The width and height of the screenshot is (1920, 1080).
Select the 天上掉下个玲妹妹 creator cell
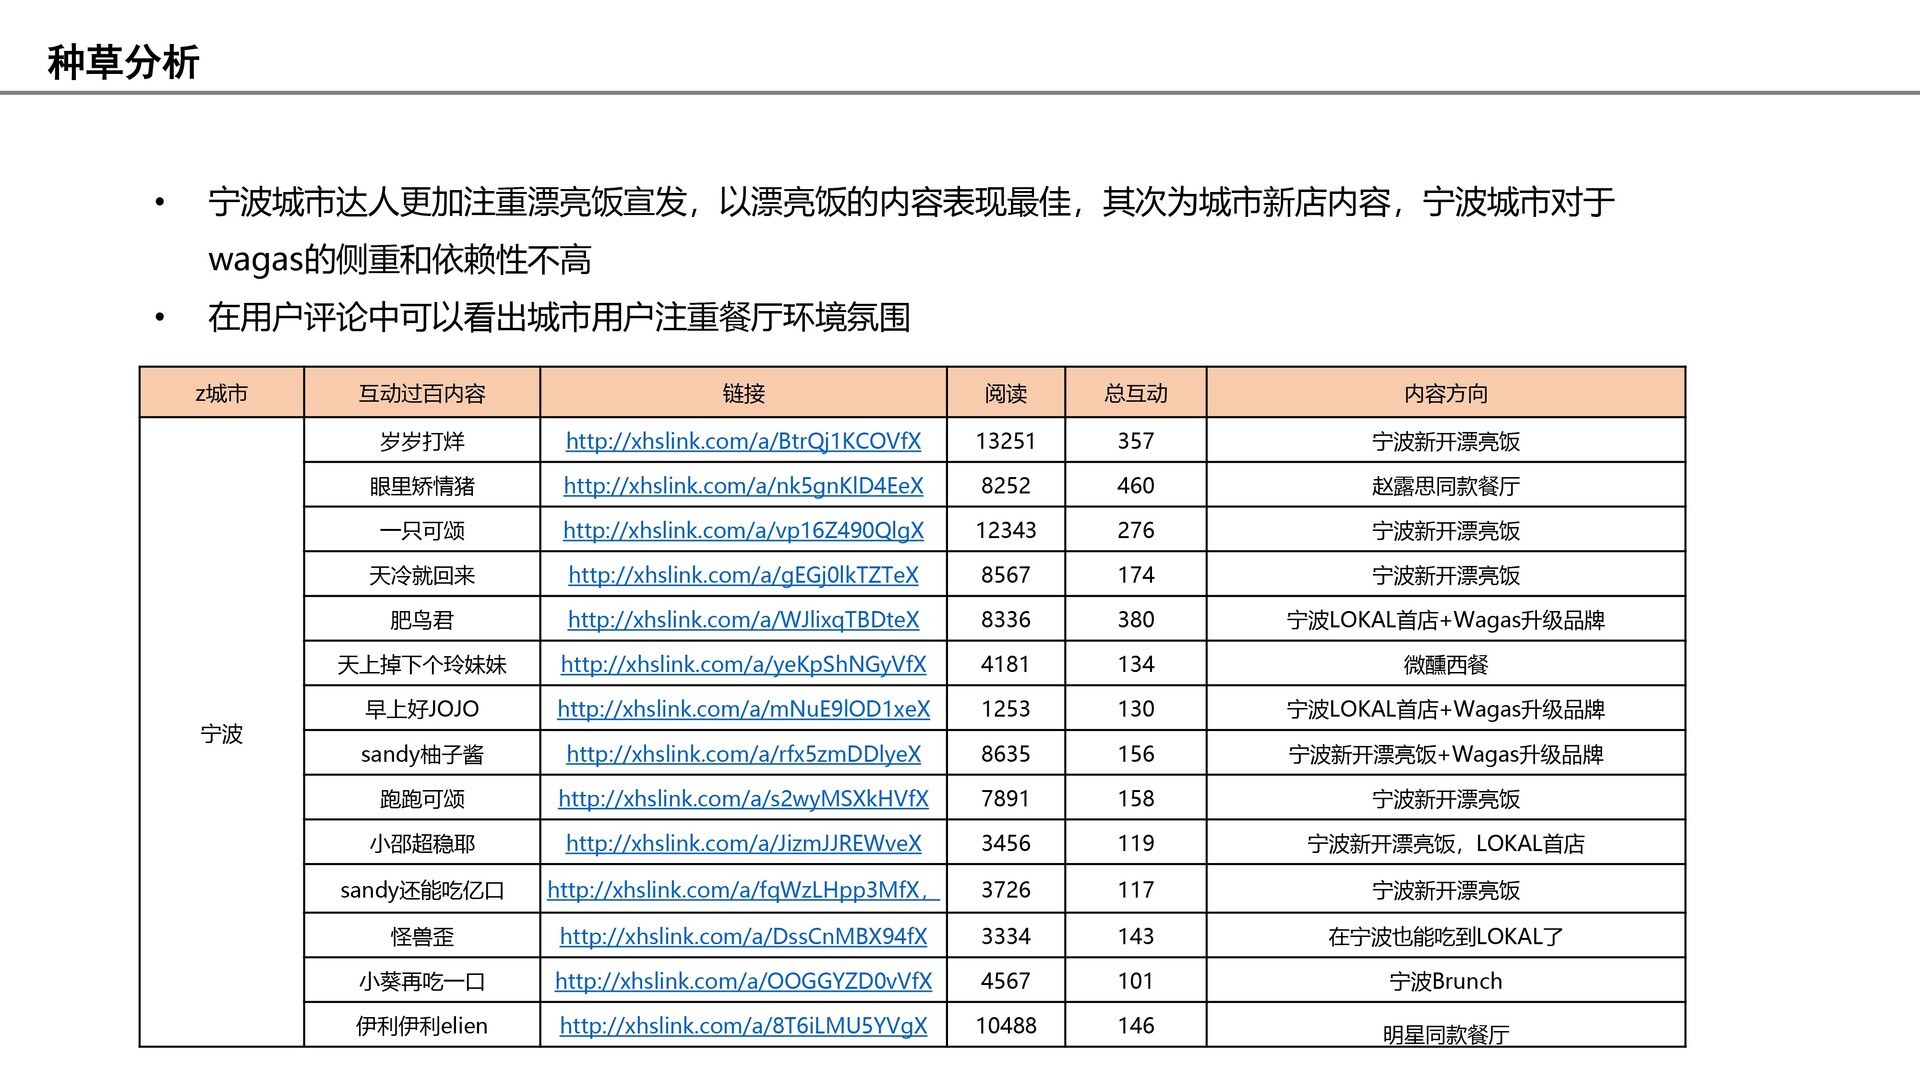[422, 664]
